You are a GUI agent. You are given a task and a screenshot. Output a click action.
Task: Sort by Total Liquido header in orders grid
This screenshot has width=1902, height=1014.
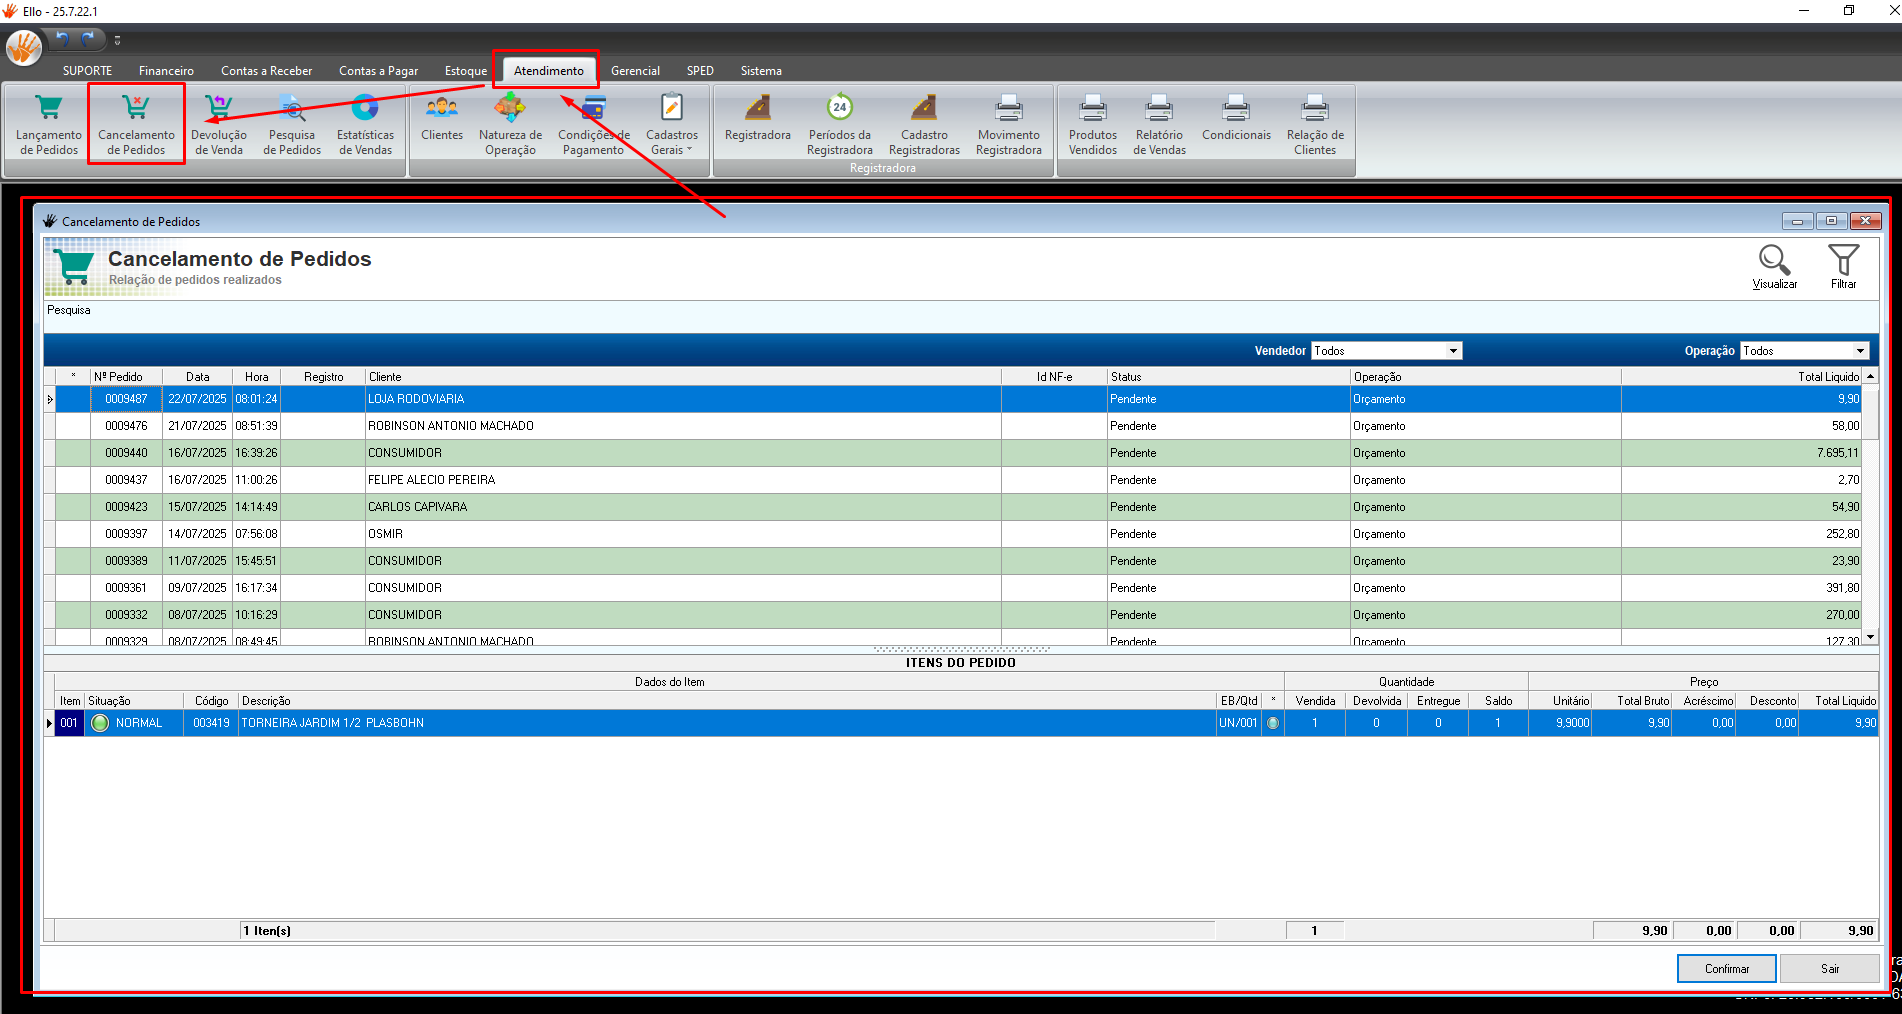click(x=1741, y=377)
